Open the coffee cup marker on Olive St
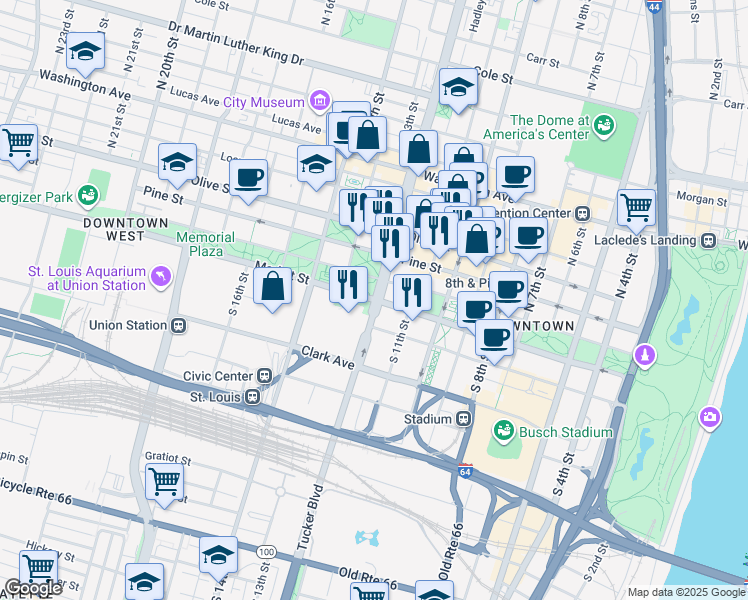748x600 pixels. click(248, 178)
